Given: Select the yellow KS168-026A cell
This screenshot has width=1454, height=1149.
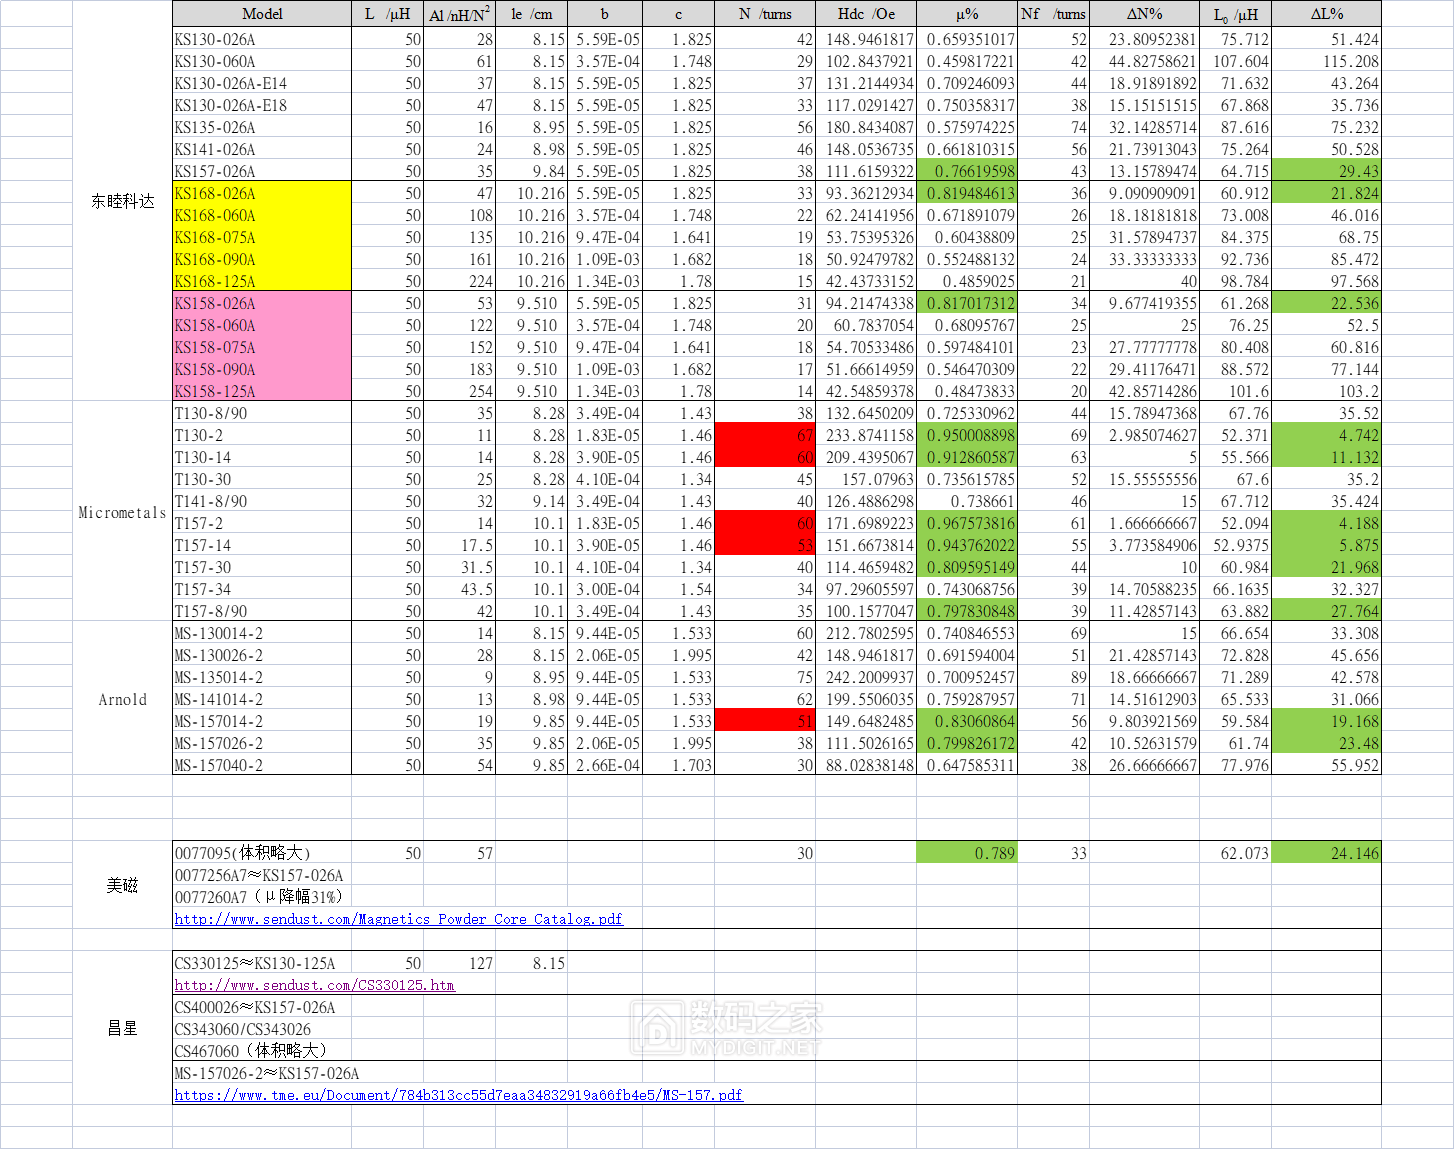Looking at the screenshot, I should (x=262, y=193).
